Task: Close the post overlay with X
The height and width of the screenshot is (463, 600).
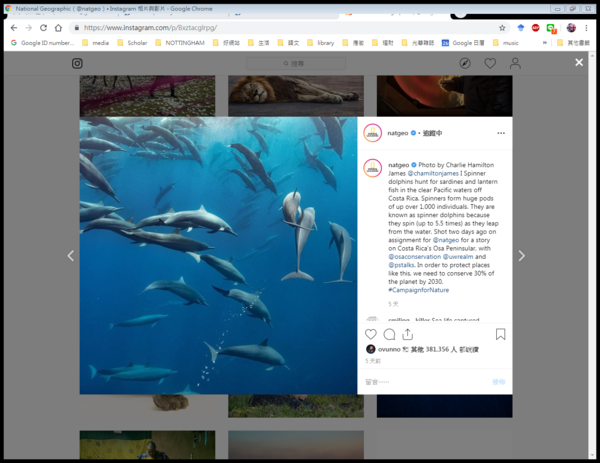Action: pos(579,62)
